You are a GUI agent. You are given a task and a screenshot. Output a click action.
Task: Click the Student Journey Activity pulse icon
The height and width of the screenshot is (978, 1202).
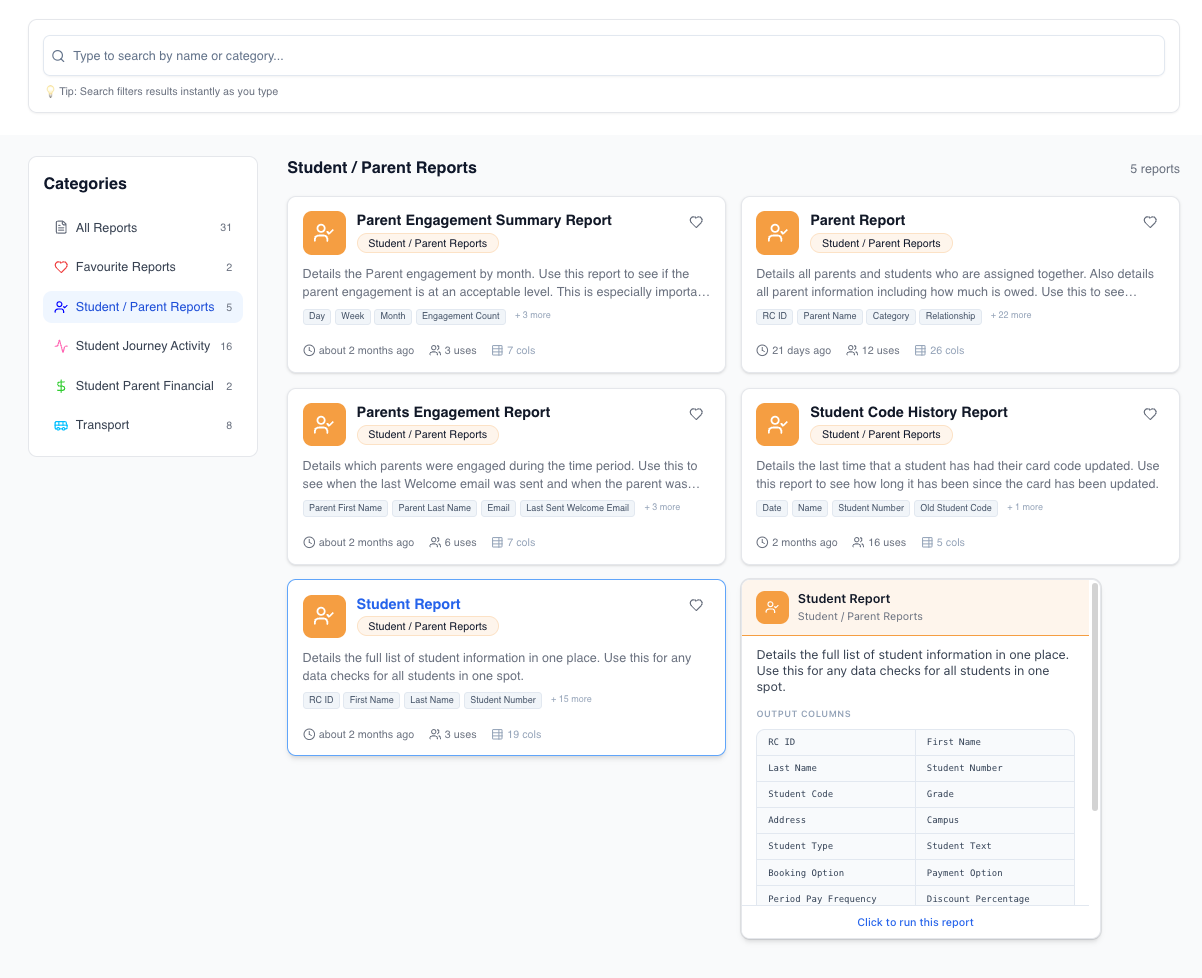(x=61, y=346)
